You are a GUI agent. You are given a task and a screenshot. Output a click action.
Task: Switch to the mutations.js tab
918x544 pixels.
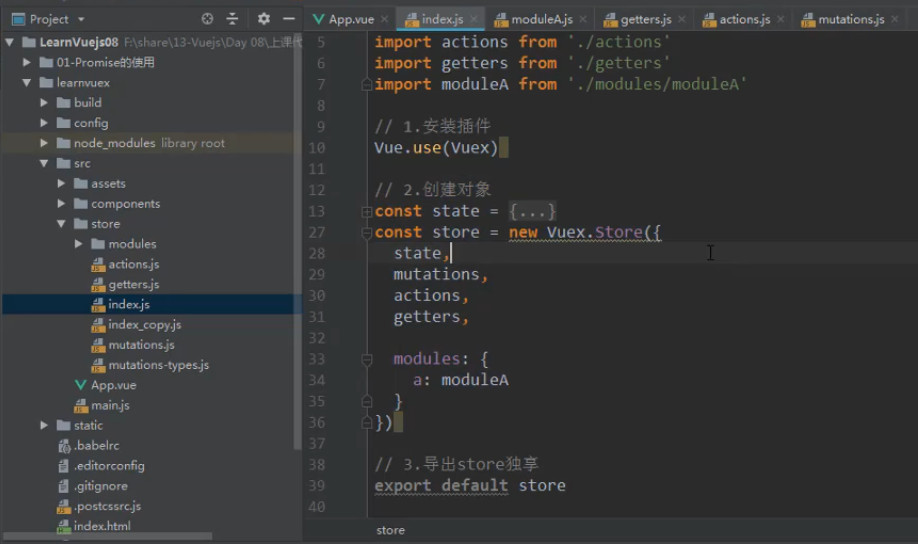851,19
